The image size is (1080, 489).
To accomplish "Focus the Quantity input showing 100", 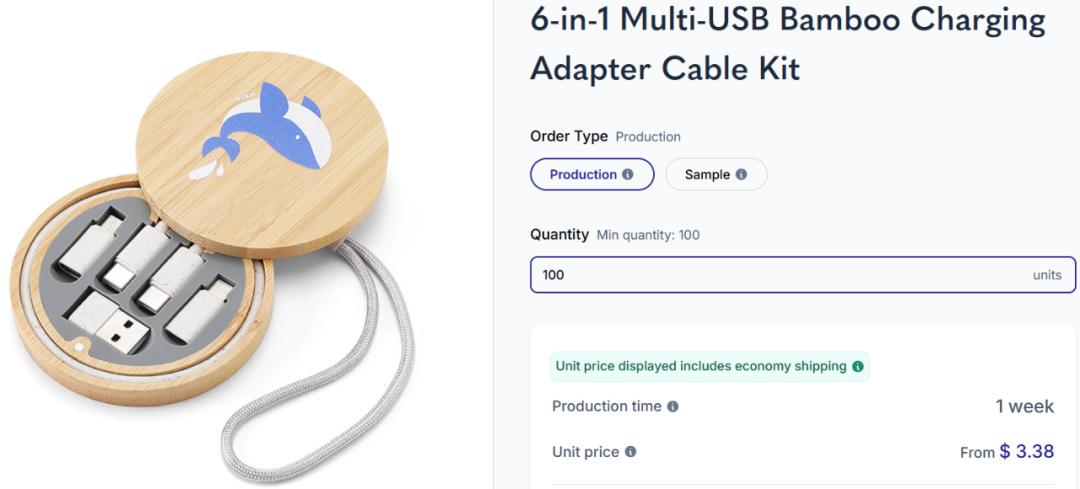I will (802, 275).
